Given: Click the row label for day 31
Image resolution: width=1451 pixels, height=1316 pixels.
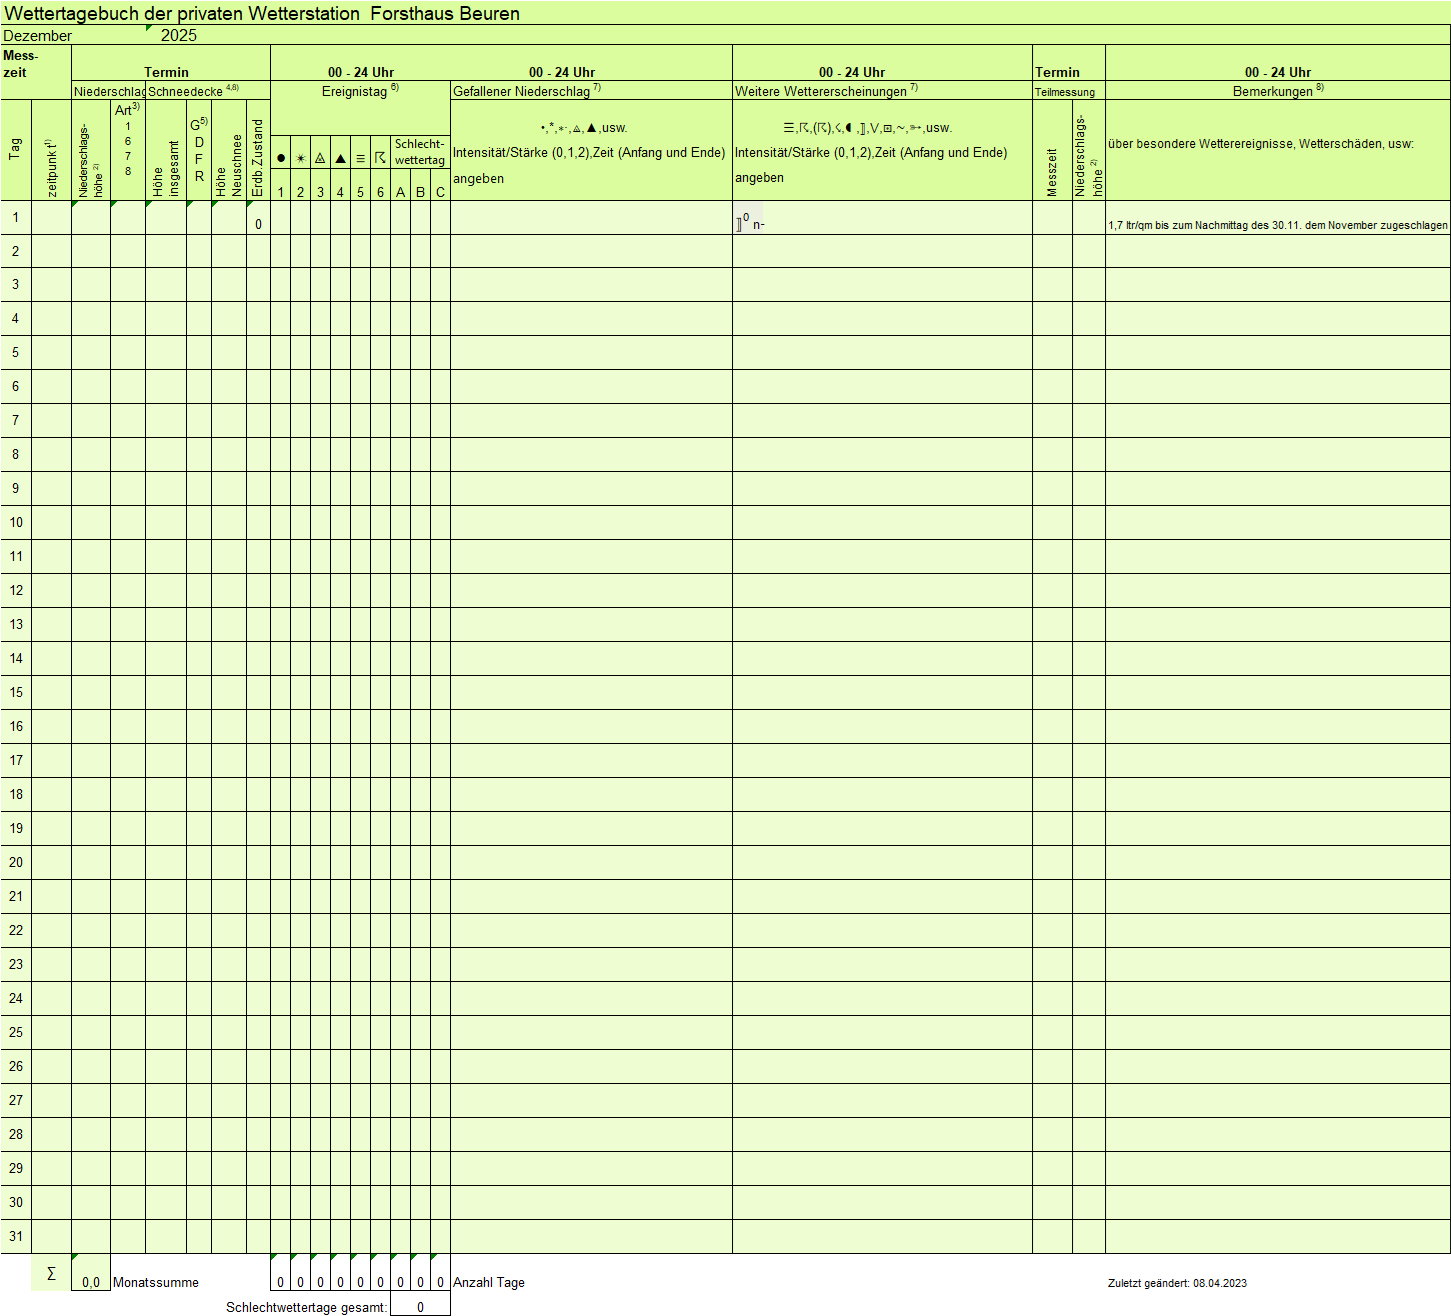Looking at the screenshot, I should point(16,1236).
